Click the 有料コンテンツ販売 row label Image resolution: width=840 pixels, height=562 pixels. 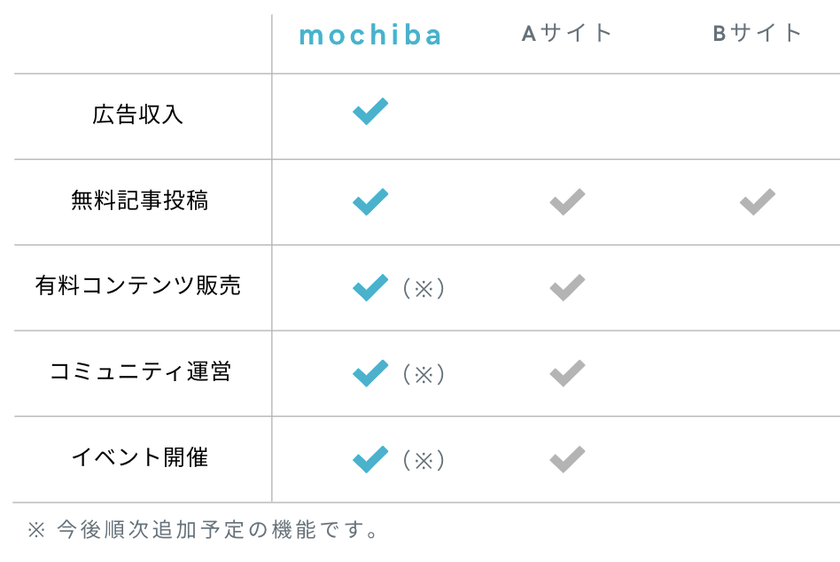[x=138, y=286]
